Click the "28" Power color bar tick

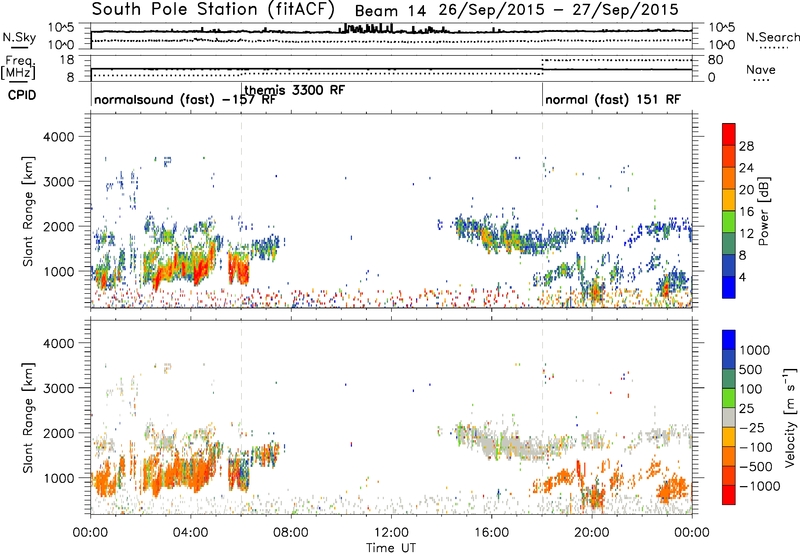coord(746,147)
